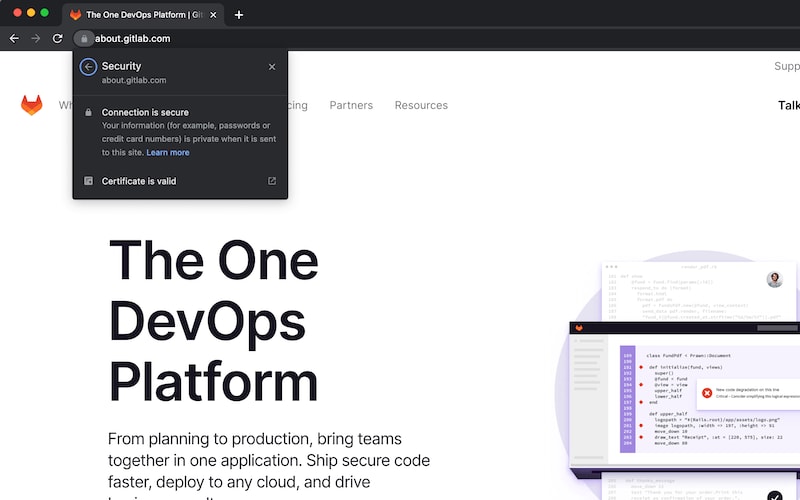Click The One DevOps Platform heading
Screen dimensions: 800x500
coord(213,321)
